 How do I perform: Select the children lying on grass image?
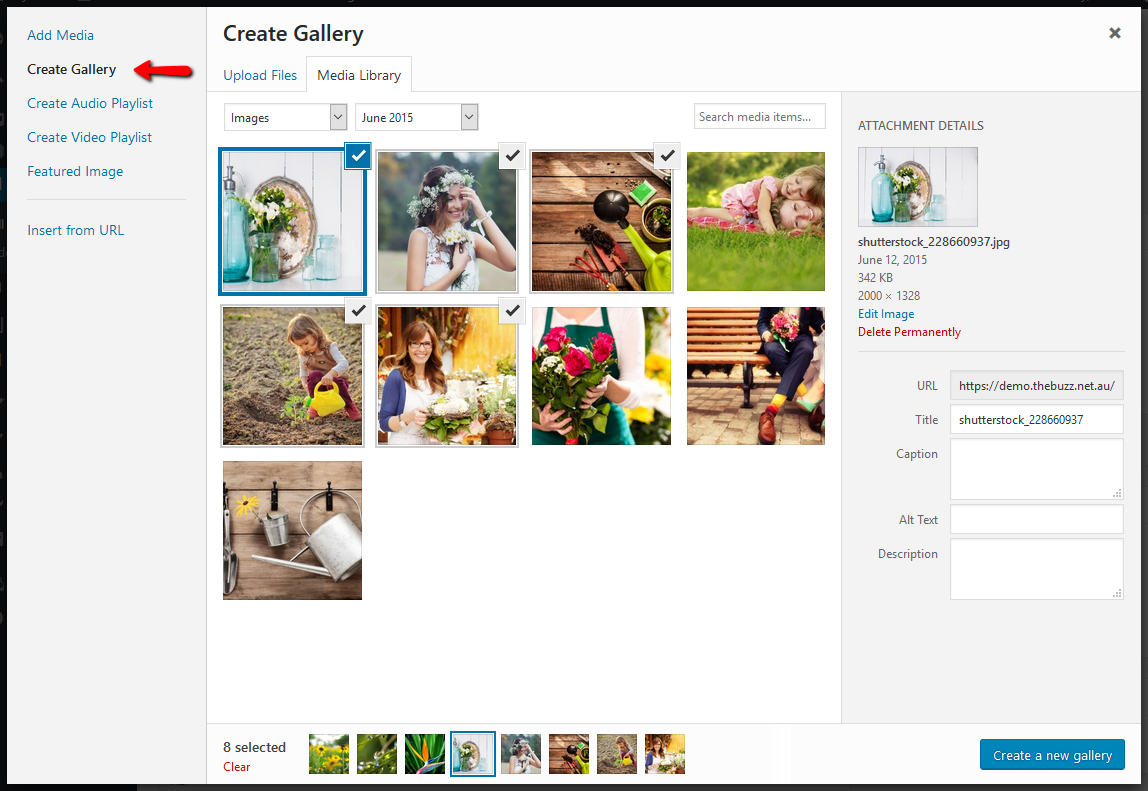click(756, 221)
